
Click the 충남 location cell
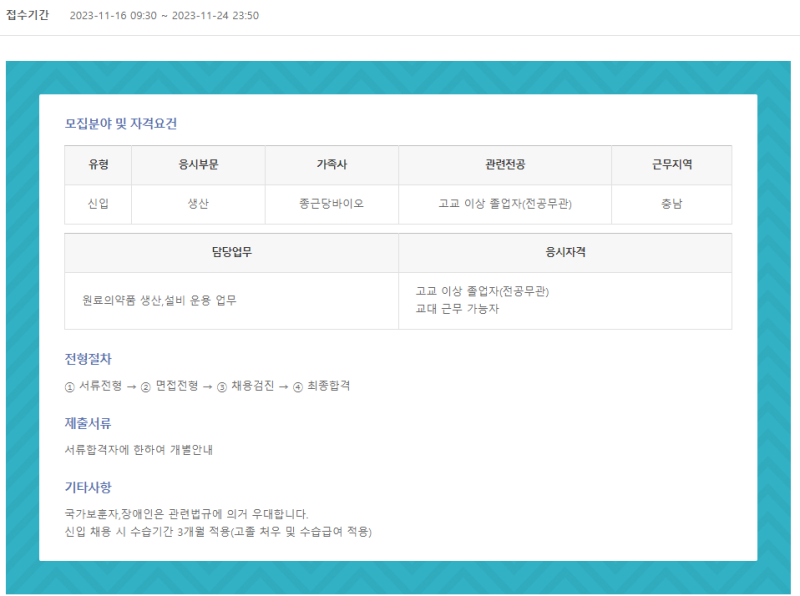pos(671,204)
